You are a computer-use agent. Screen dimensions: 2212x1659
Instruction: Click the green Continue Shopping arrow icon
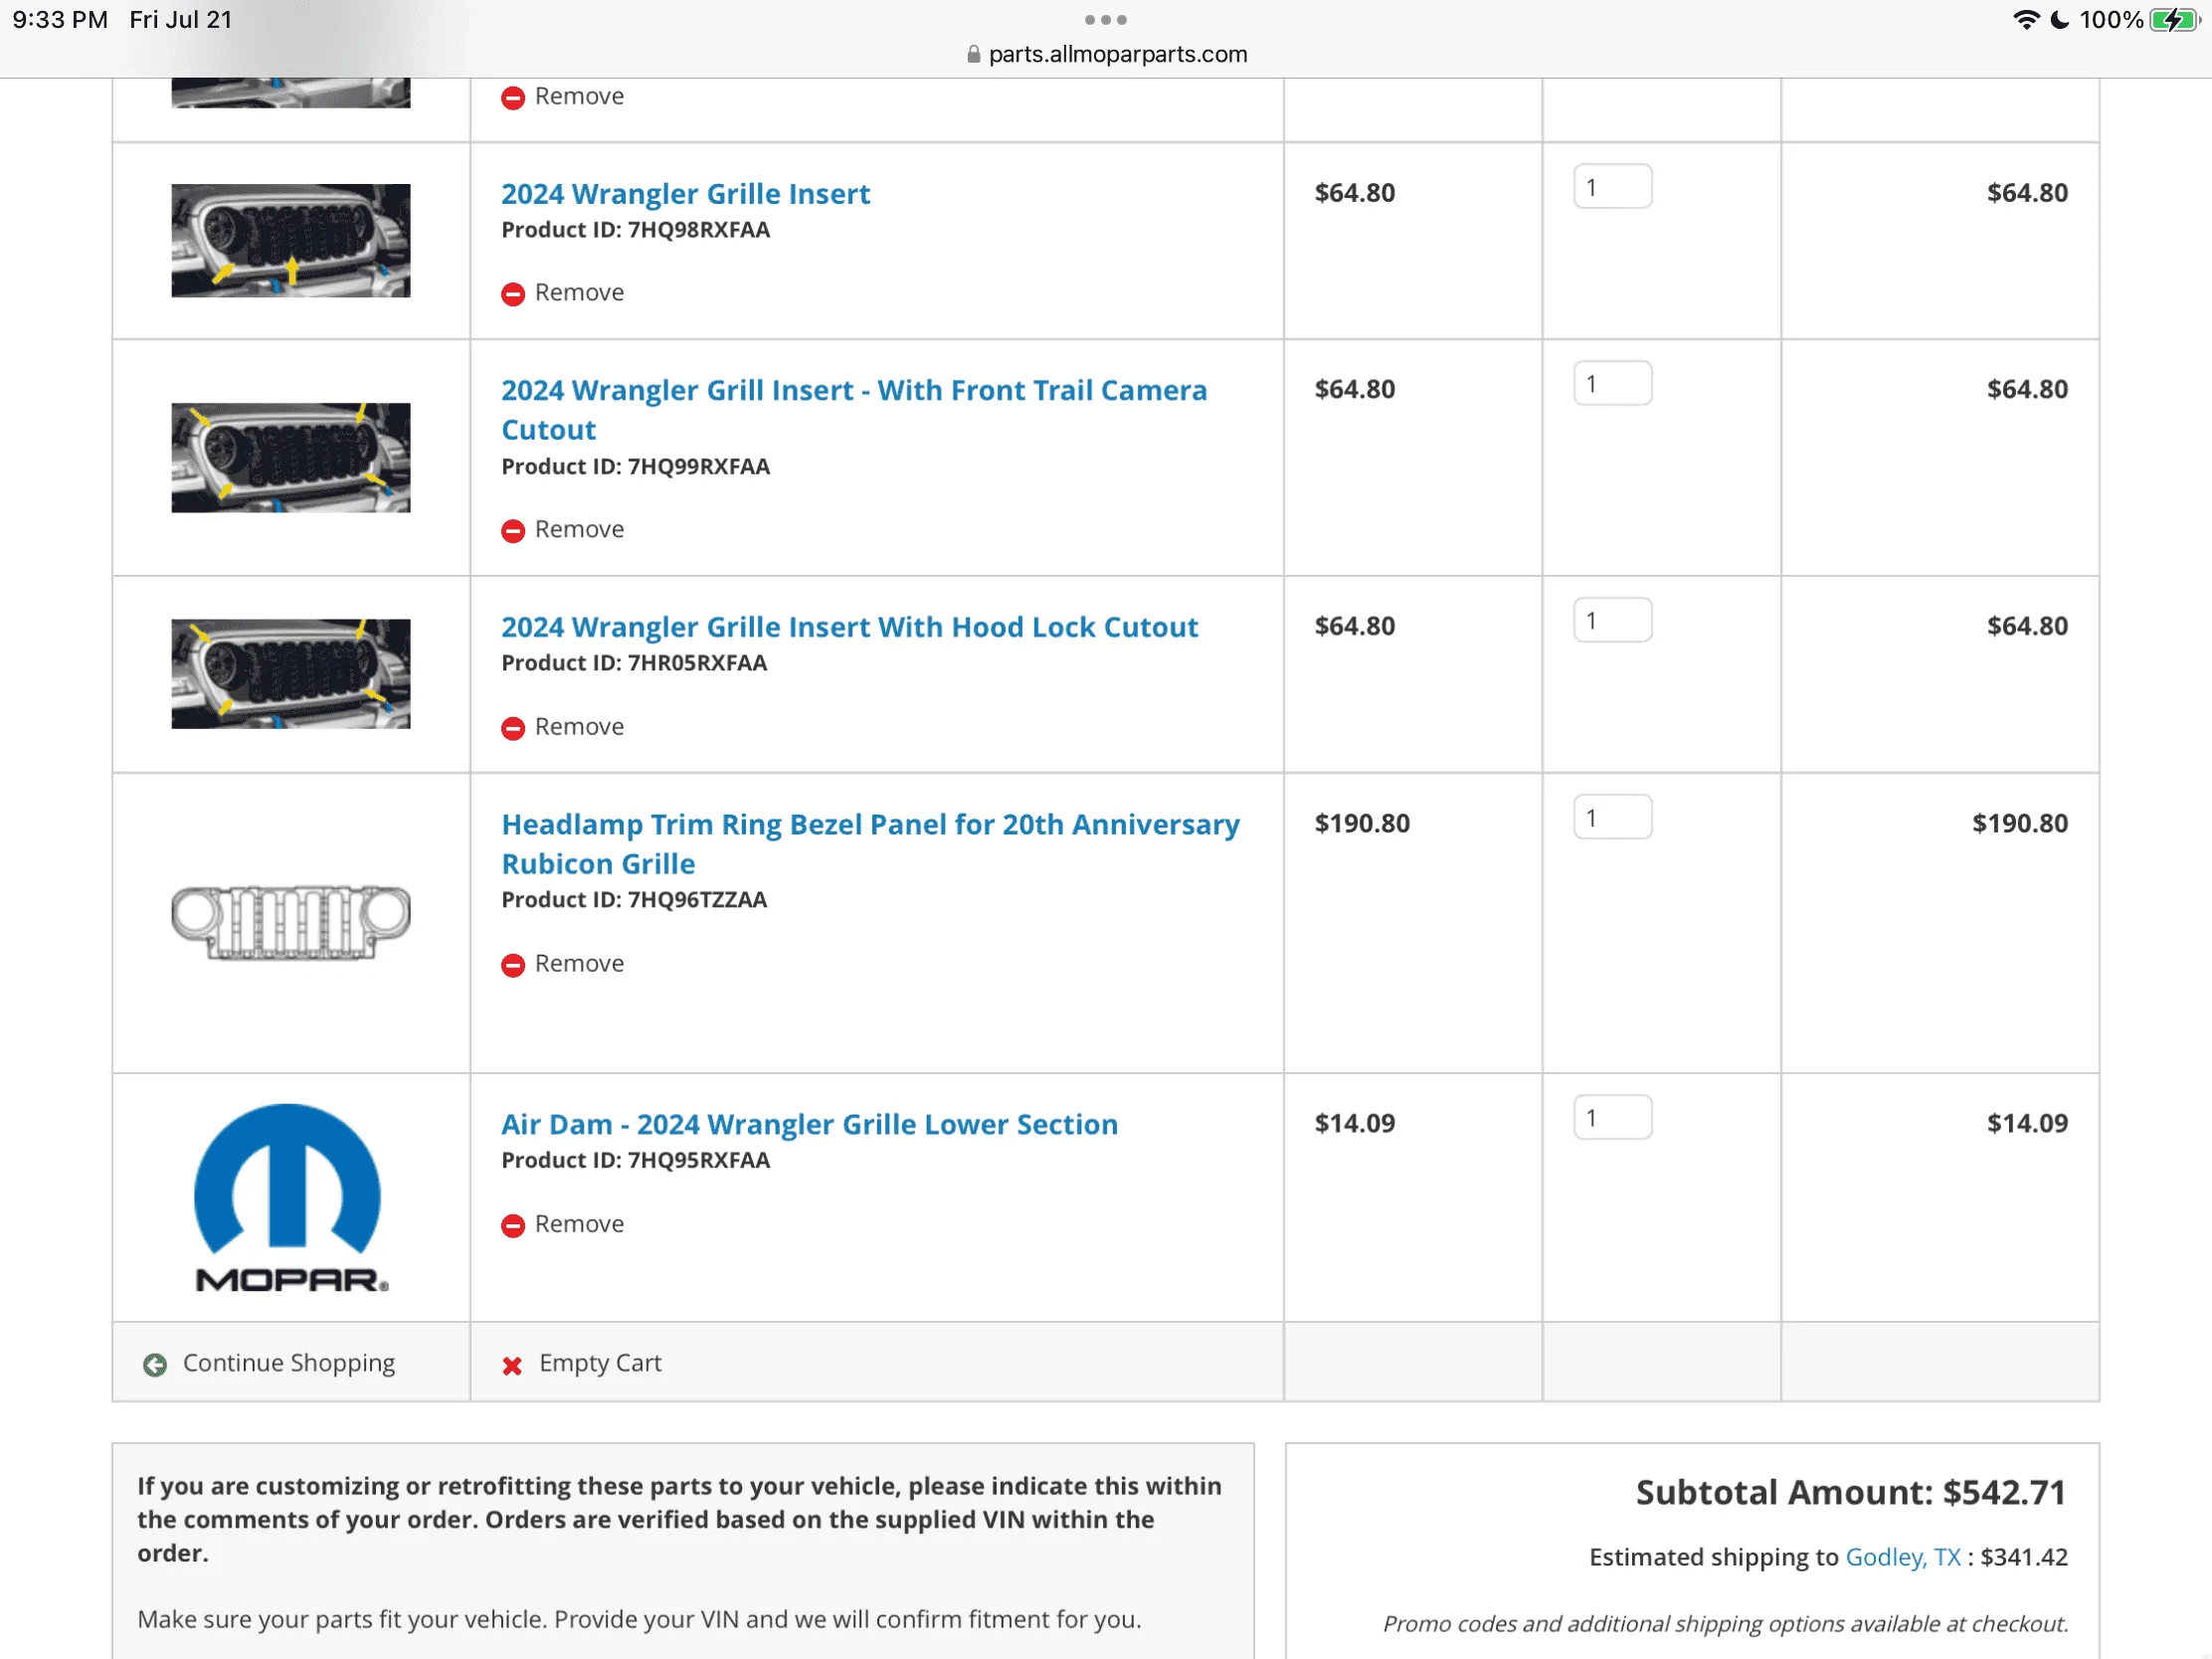point(155,1365)
